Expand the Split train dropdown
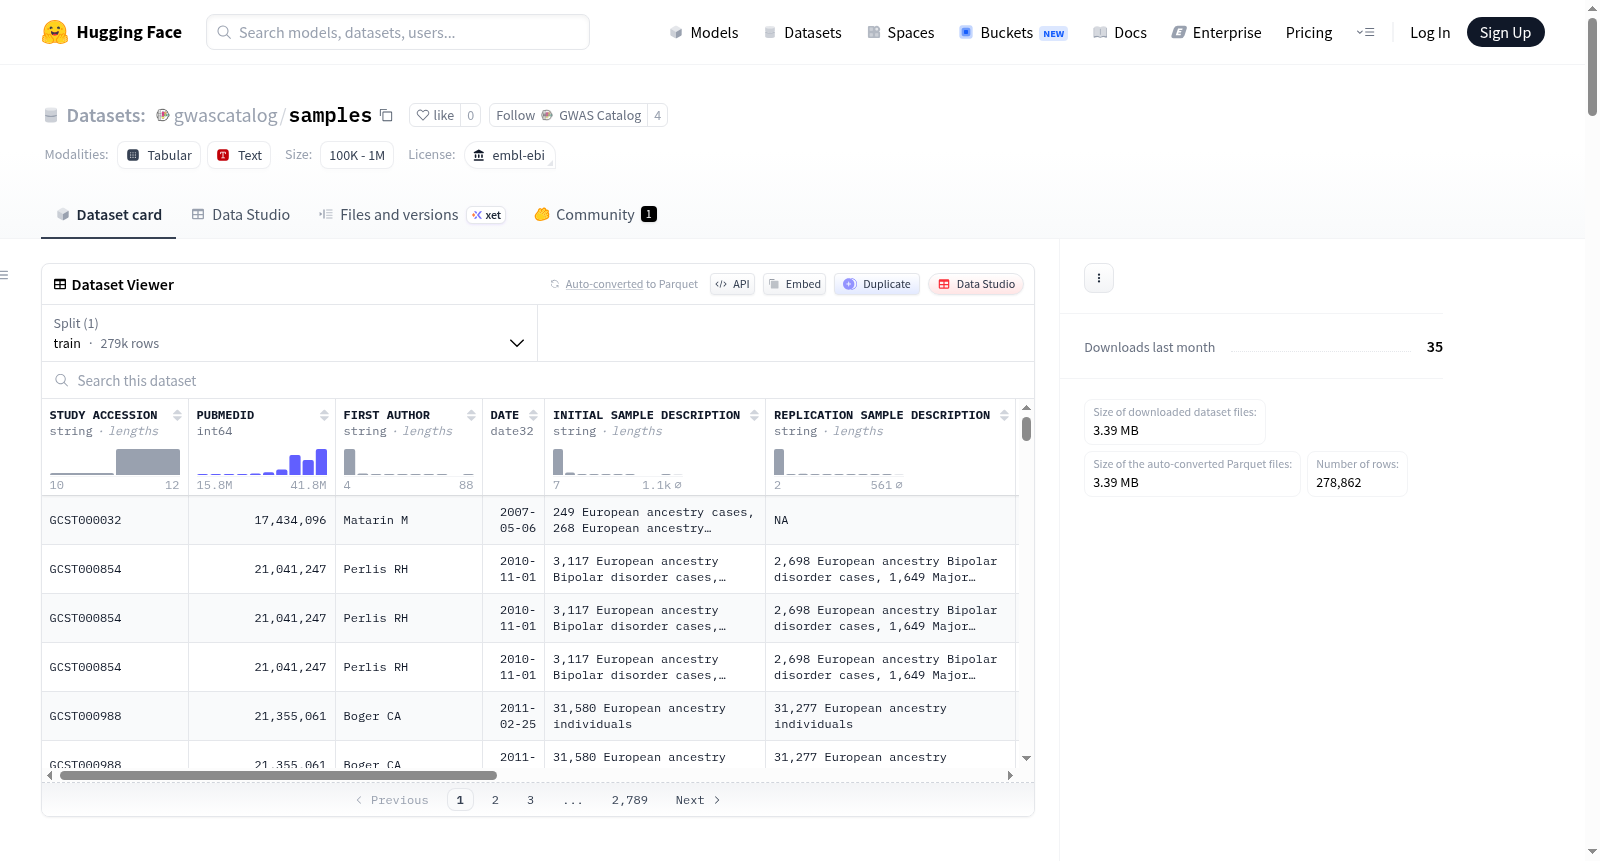Image resolution: width=1600 pixels, height=861 pixels. click(289, 333)
